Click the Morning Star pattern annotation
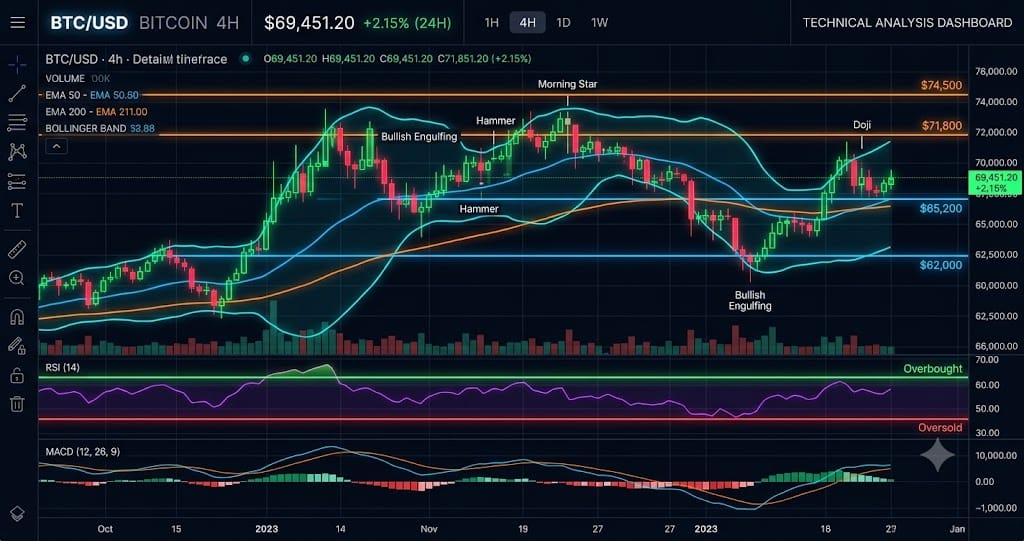This screenshot has height=541, width=1024. [x=568, y=84]
